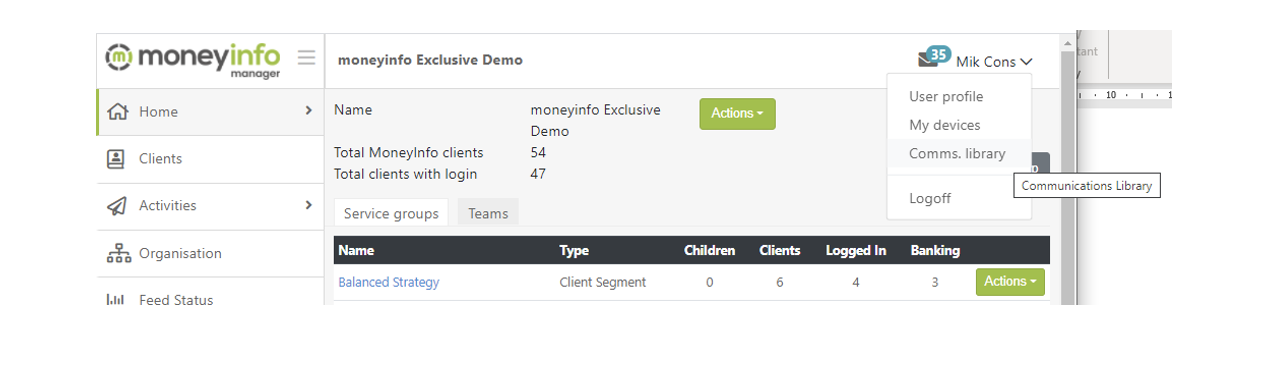Click the Type column header

(574, 250)
